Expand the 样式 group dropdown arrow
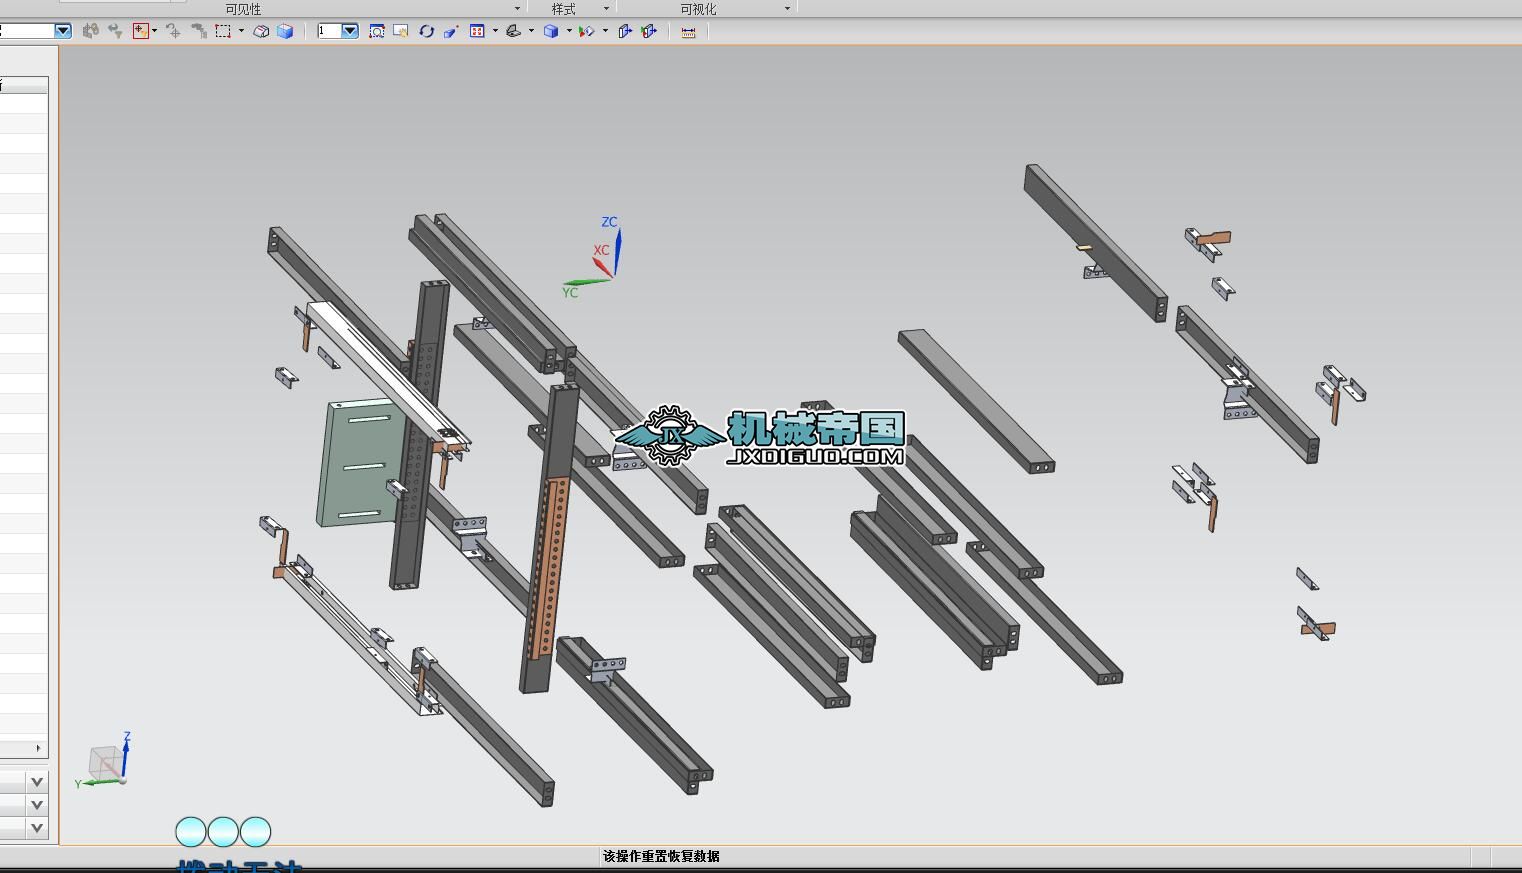The image size is (1522, 873). pyautogui.click(x=606, y=9)
